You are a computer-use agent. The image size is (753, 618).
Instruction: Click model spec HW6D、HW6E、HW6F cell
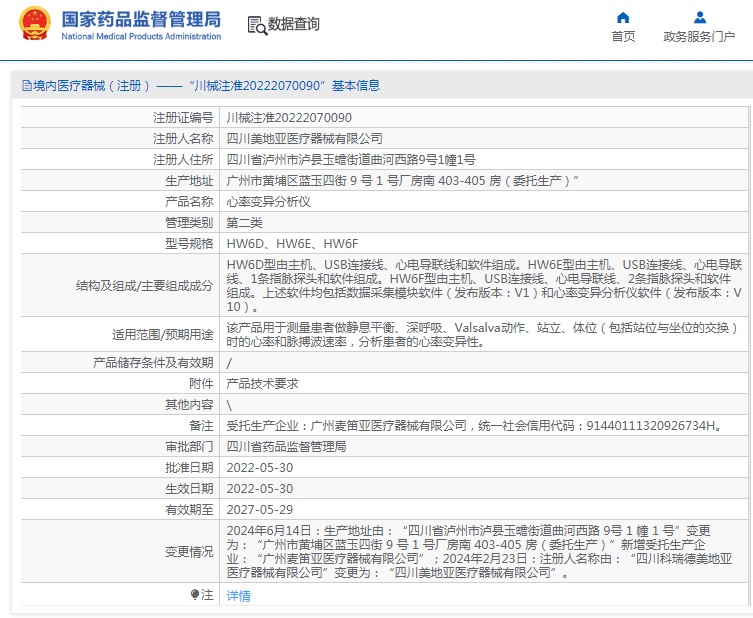click(x=292, y=243)
